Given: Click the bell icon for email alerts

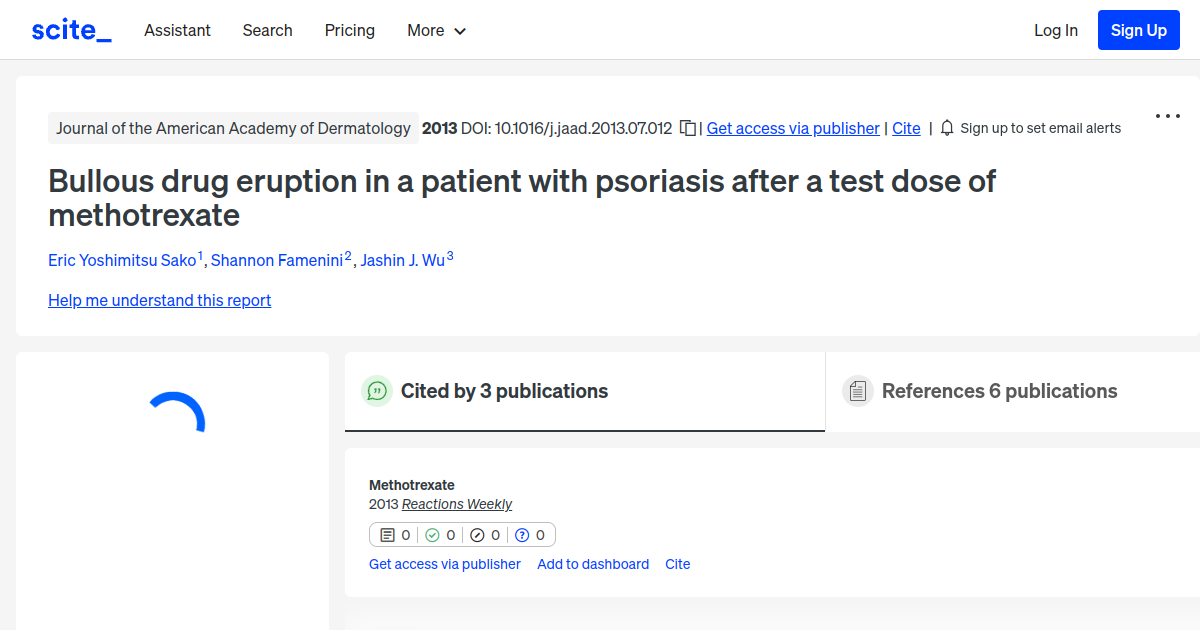Looking at the screenshot, I should click(945, 128).
